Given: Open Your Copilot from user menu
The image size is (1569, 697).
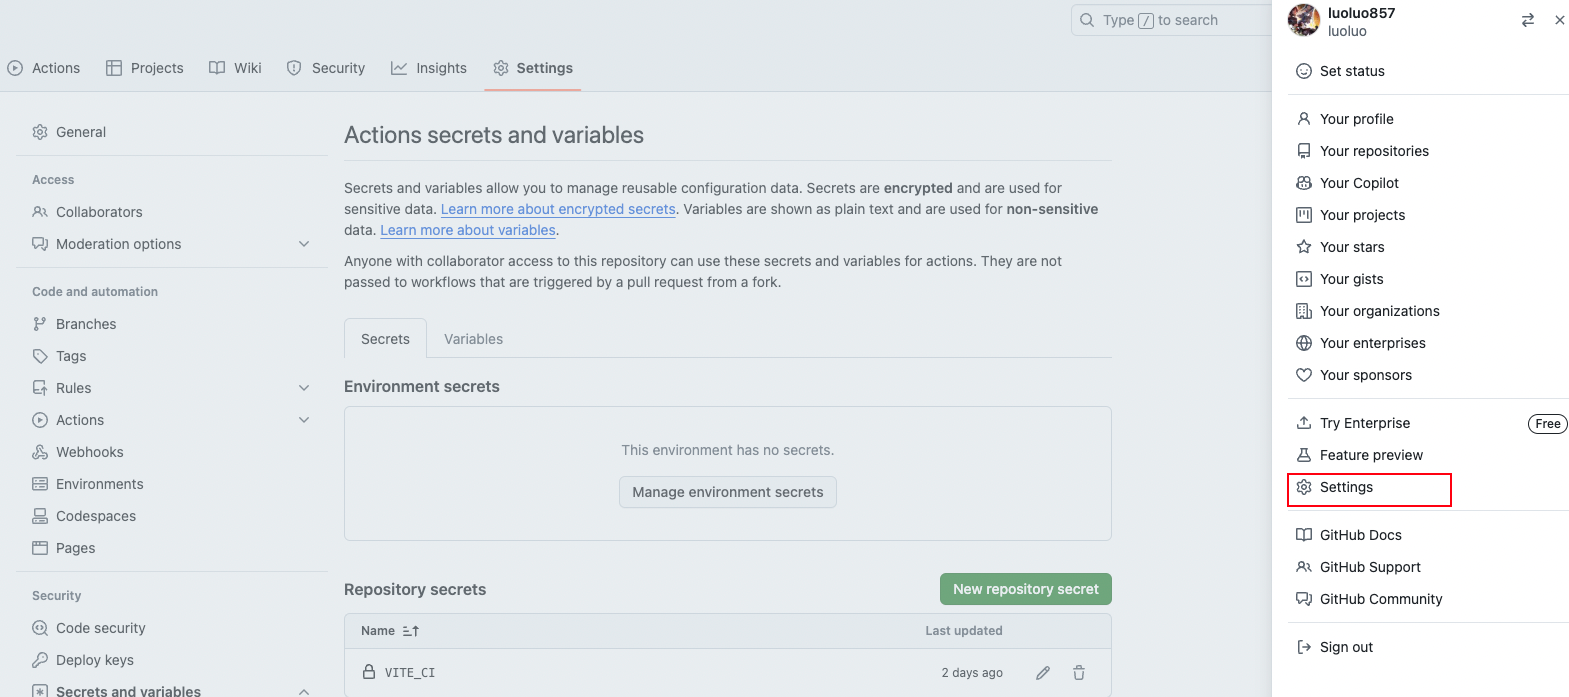Looking at the screenshot, I should (x=1359, y=183).
